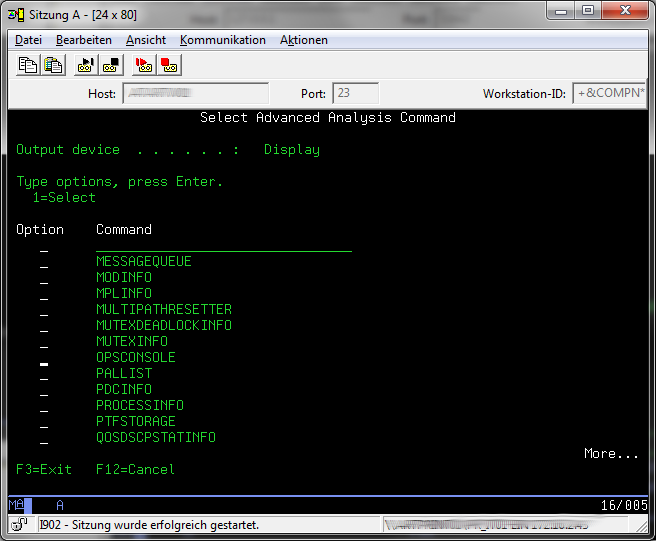Click the Workstation-ID input field
Image resolution: width=656 pixels, height=541 pixels.
point(609,94)
